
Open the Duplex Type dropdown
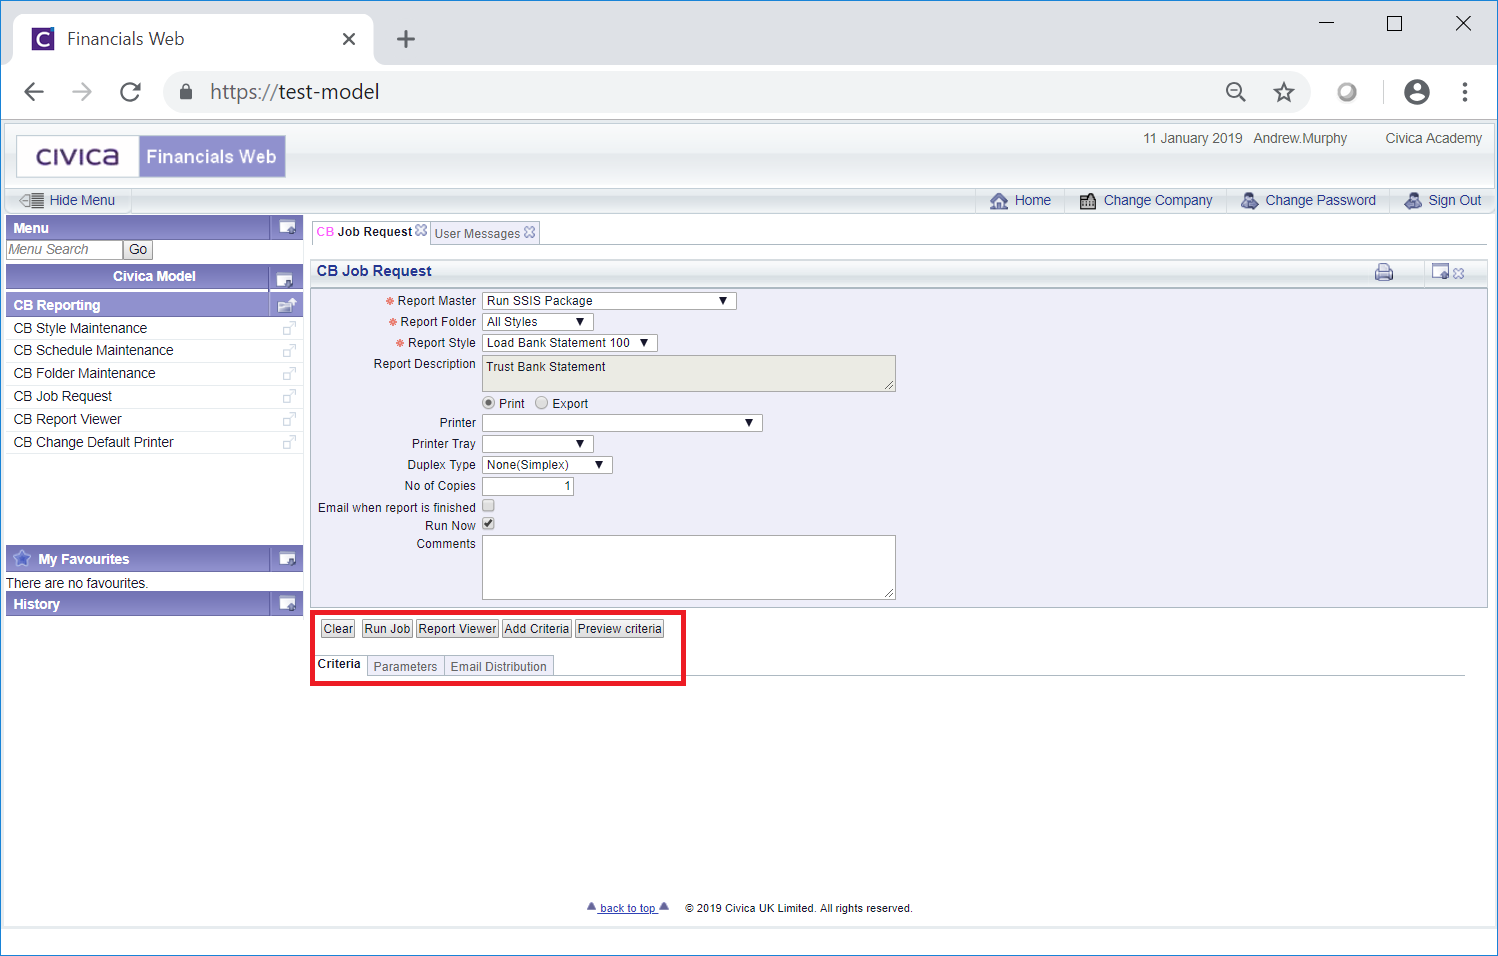(x=547, y=465)
